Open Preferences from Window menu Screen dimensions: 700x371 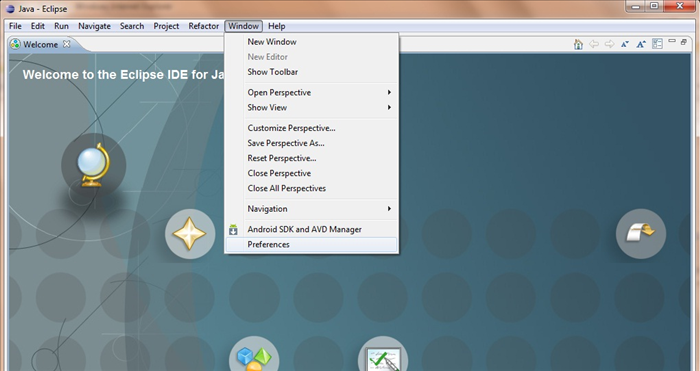click(x=311, y=244)
